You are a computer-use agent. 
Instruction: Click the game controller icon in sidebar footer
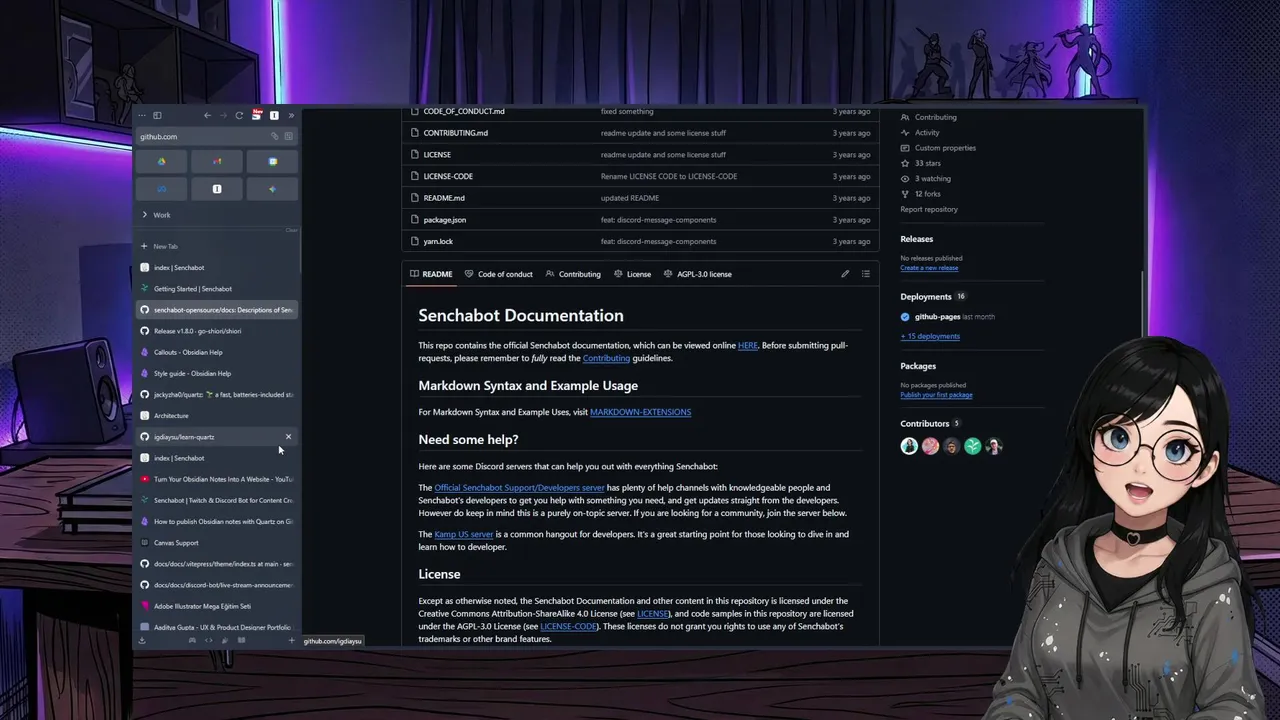pos(192,640)
